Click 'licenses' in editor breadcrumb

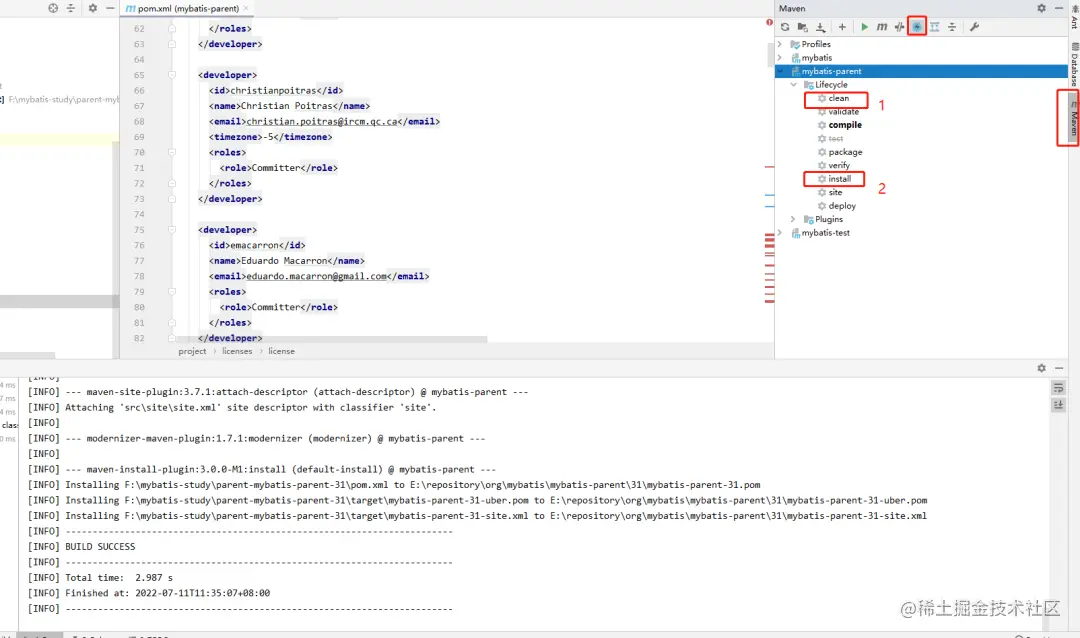click(x=237, y=351)
